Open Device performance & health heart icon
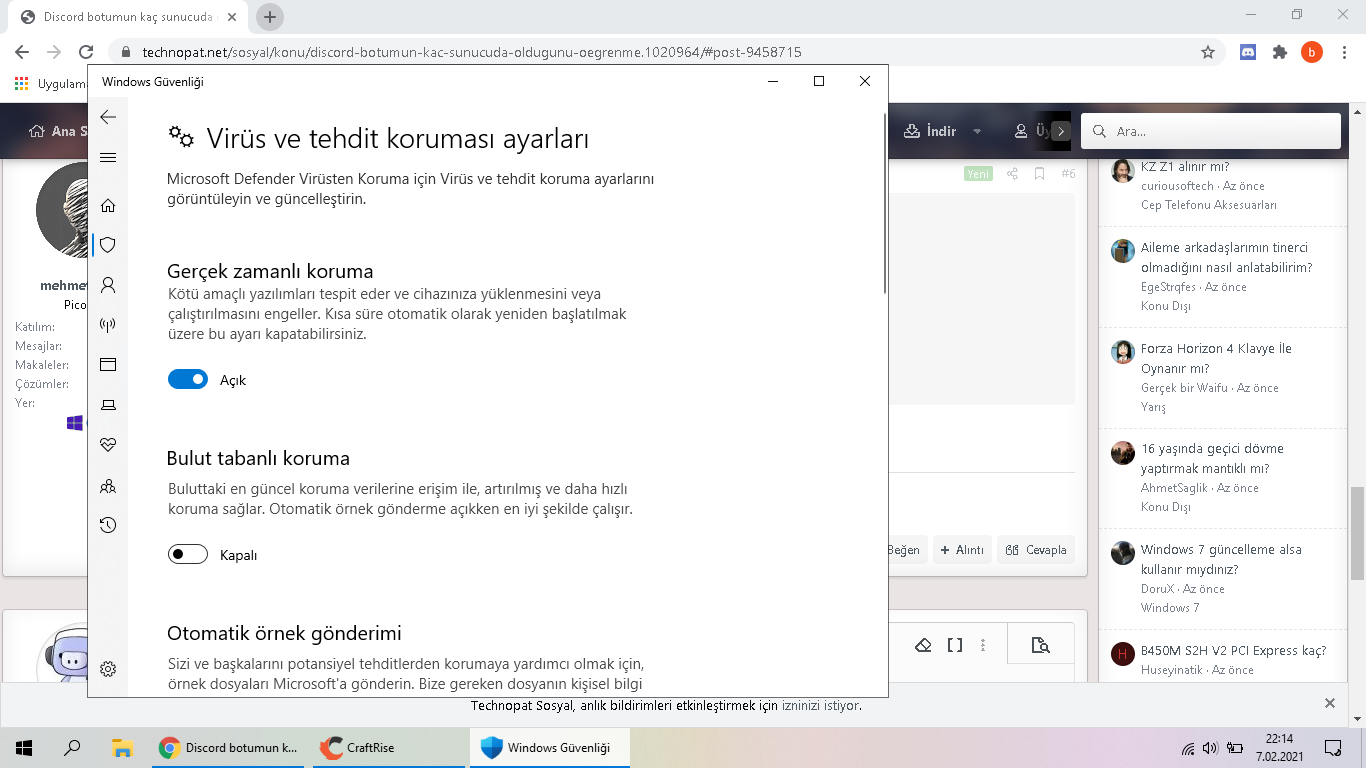Image resolution: width=1366 pixels, height=768 pixels. (x=108, y=445)
